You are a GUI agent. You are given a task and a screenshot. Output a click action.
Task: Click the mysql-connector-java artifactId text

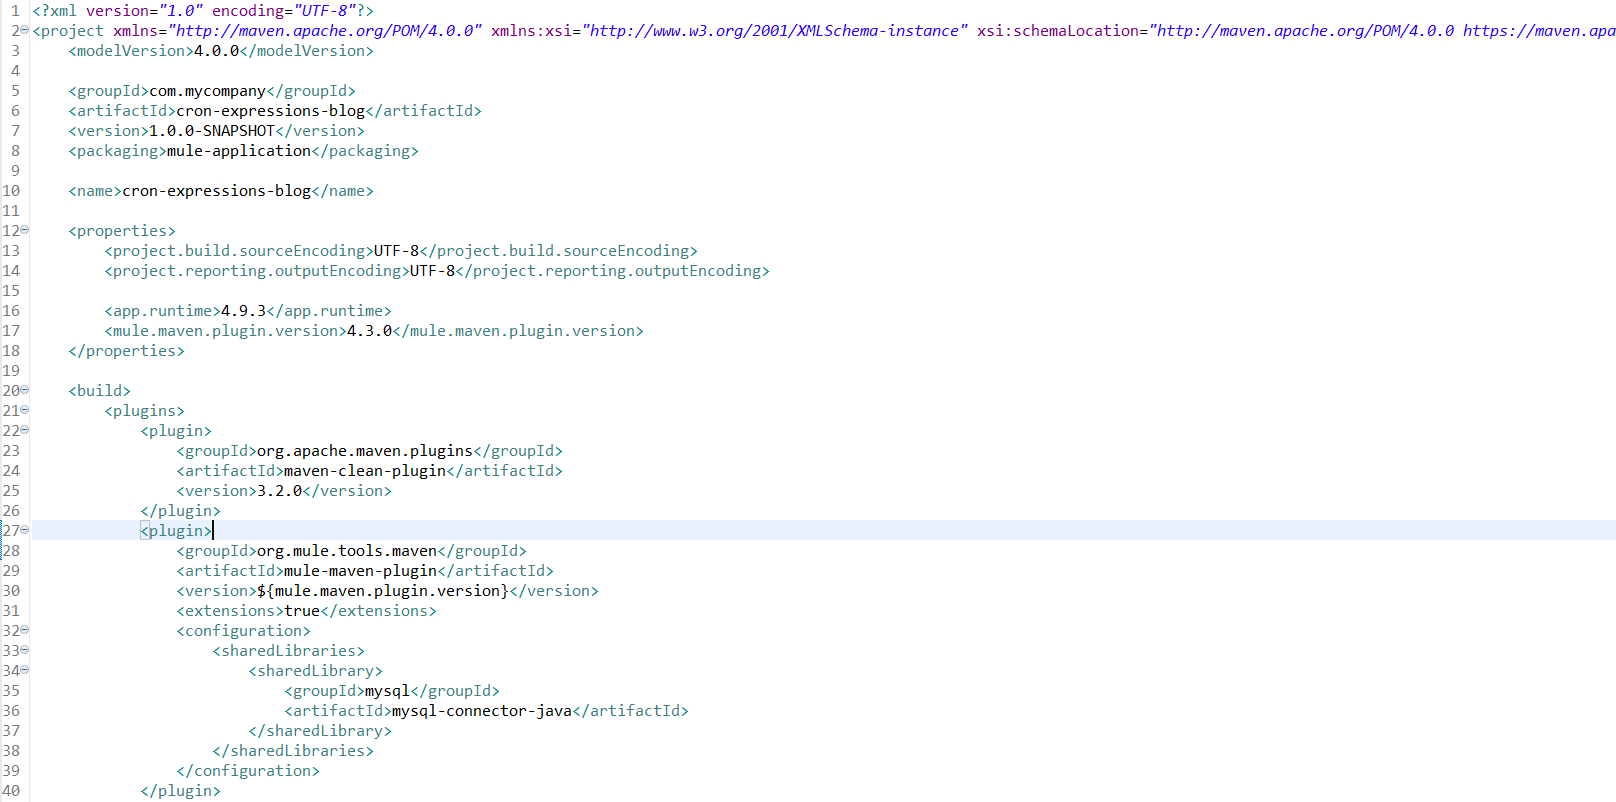pos(481,711)
